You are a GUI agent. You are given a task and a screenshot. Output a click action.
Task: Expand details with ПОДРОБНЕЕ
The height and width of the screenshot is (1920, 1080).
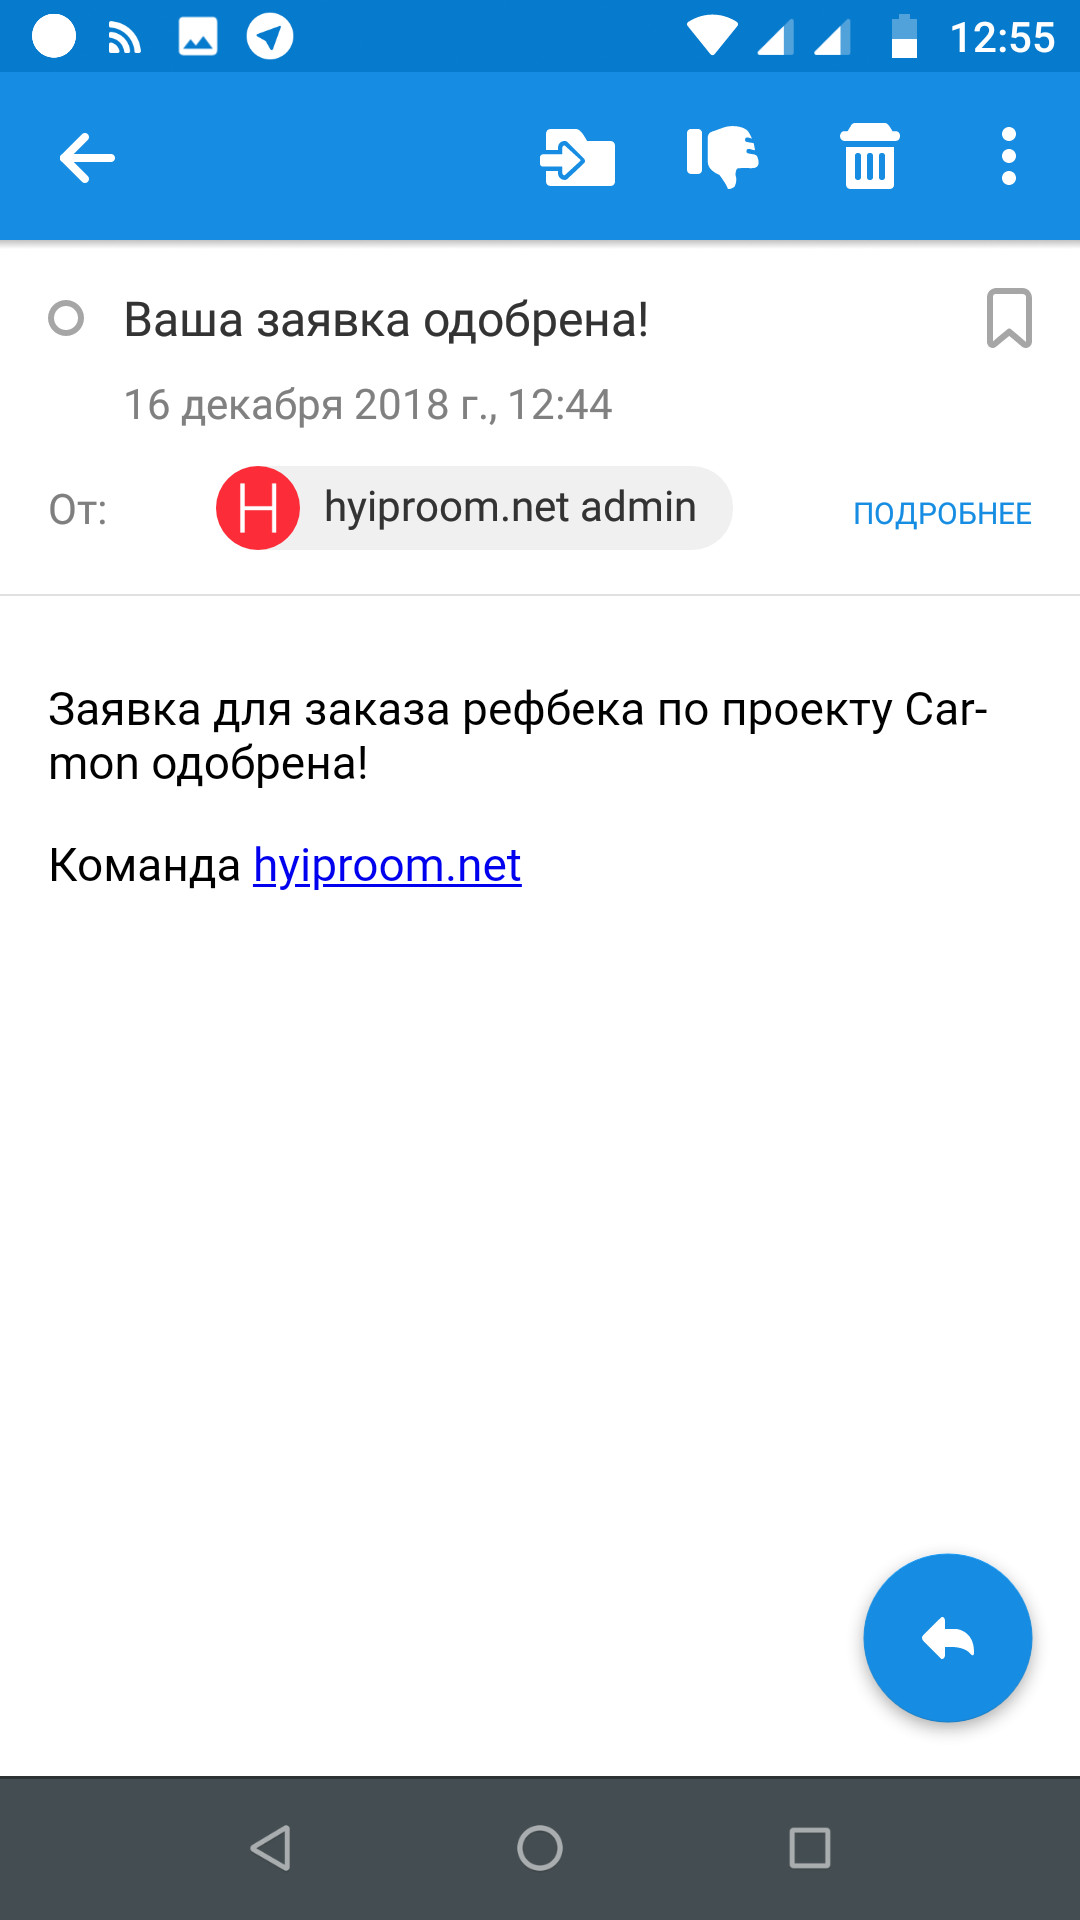[942, 513]
